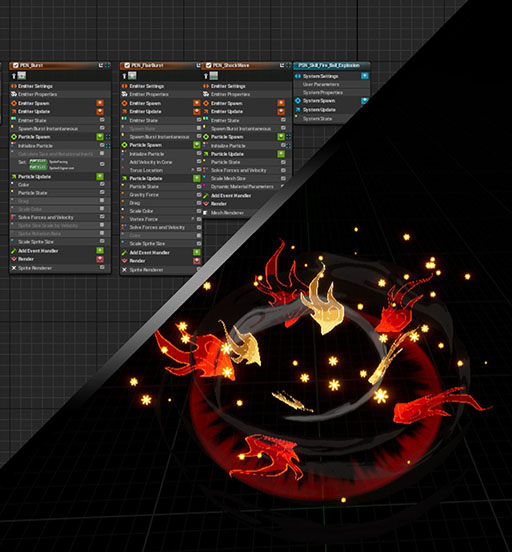Viewport: 512px width, 552px height.
Task: Open FlairBurst emitter's header options icon
Action: tap(198, 65)
